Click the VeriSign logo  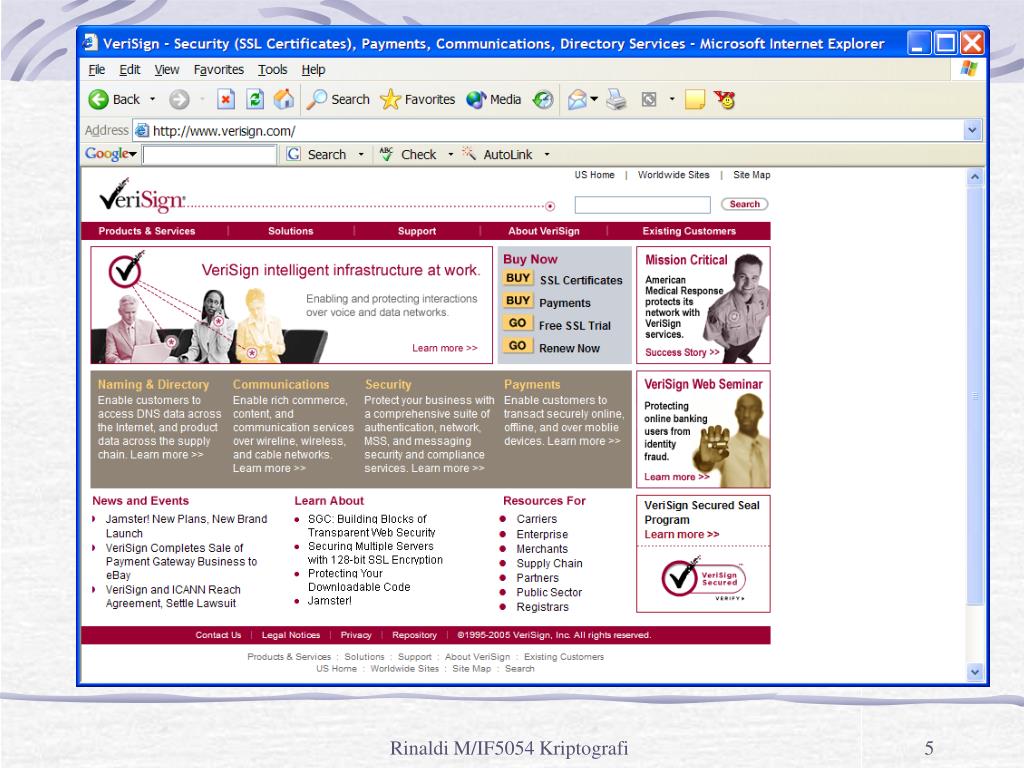(x=142, y=195)
